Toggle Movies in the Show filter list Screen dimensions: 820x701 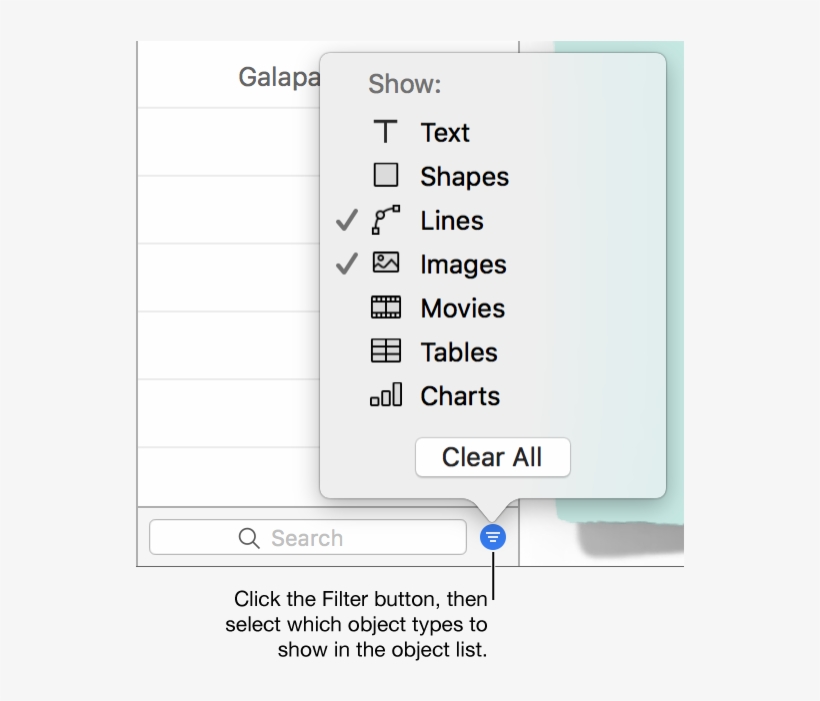pos(463,307)
